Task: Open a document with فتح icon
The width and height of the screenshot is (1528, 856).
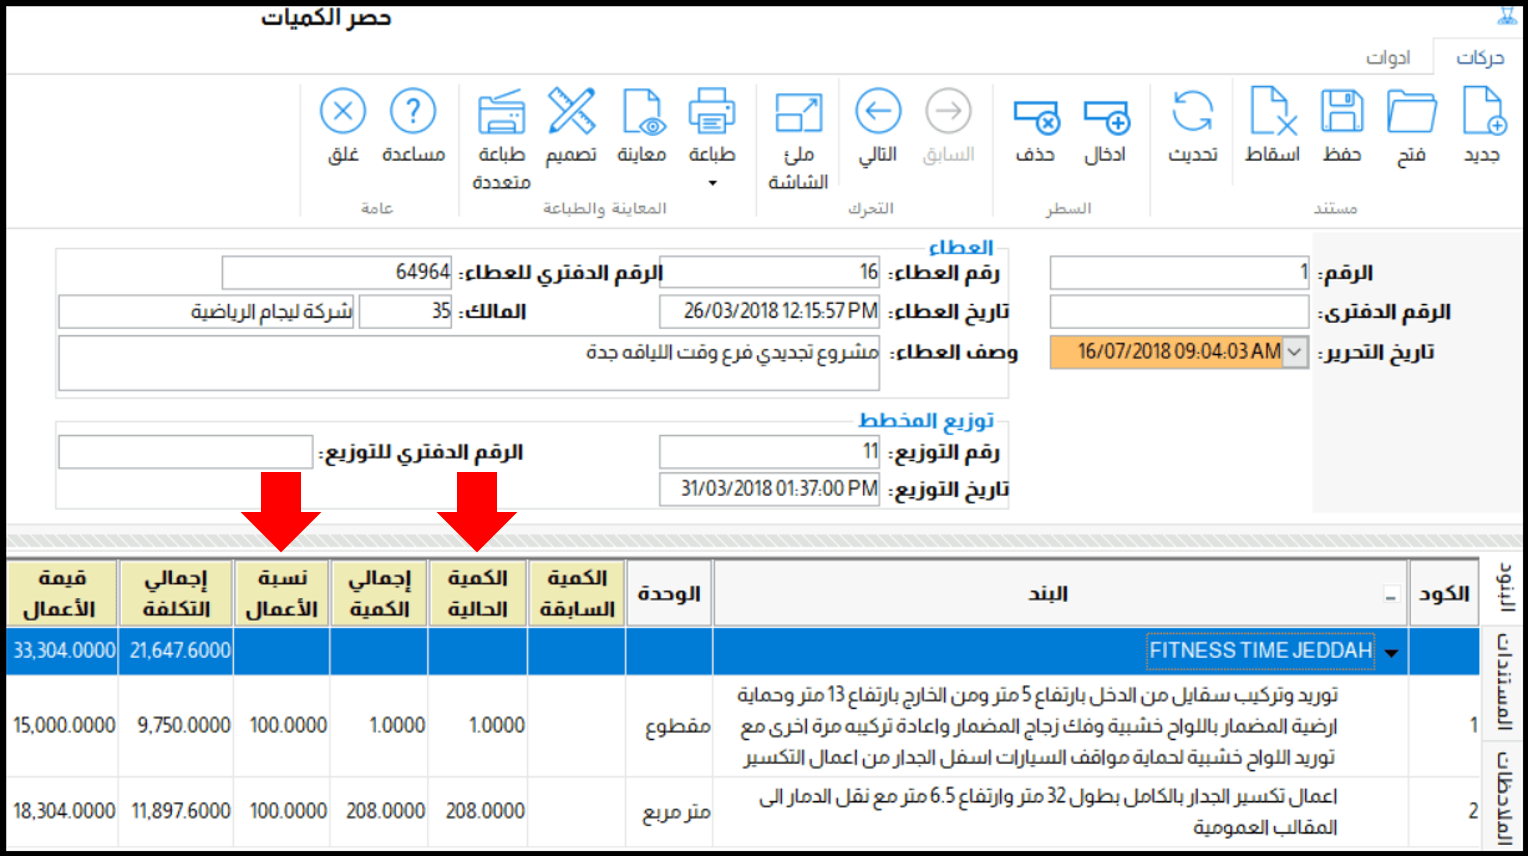Action: tap(1412, 112)
